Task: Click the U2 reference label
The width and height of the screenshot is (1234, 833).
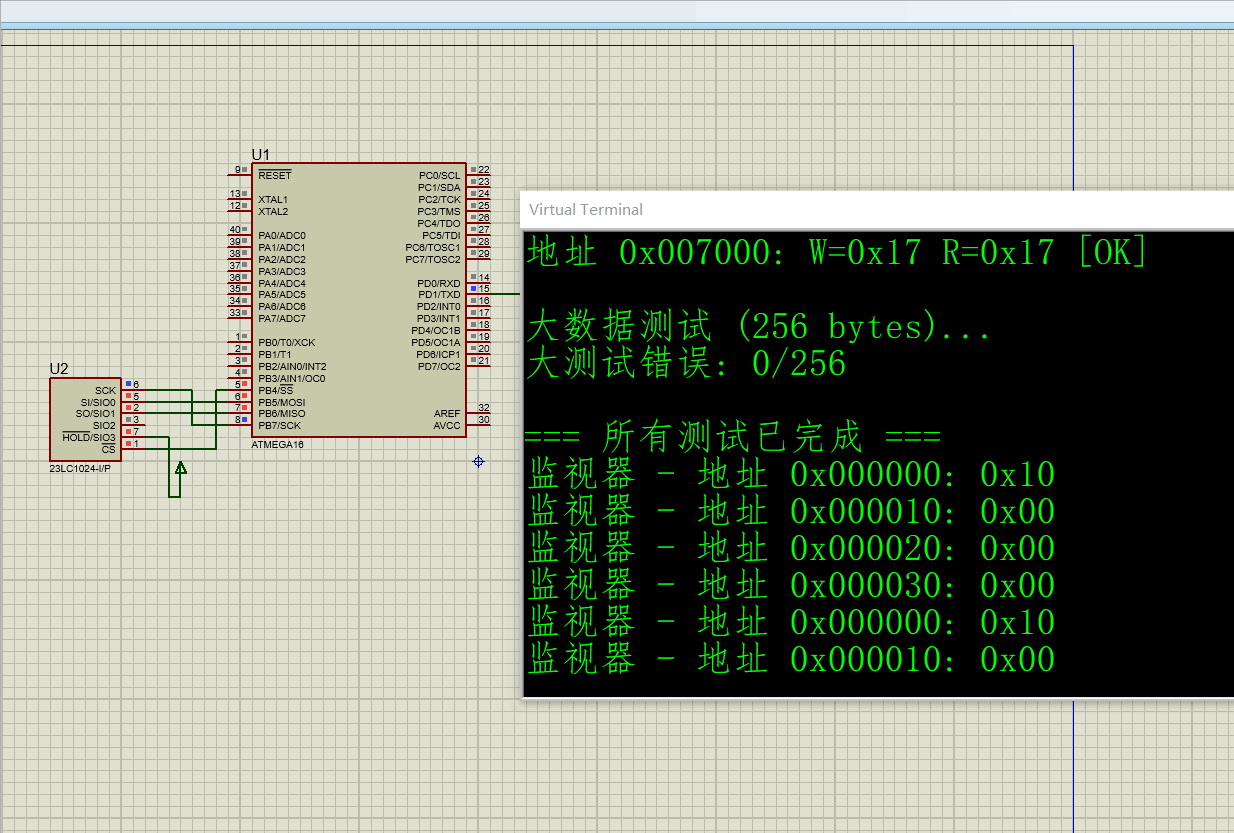Action: pos(59,369)
